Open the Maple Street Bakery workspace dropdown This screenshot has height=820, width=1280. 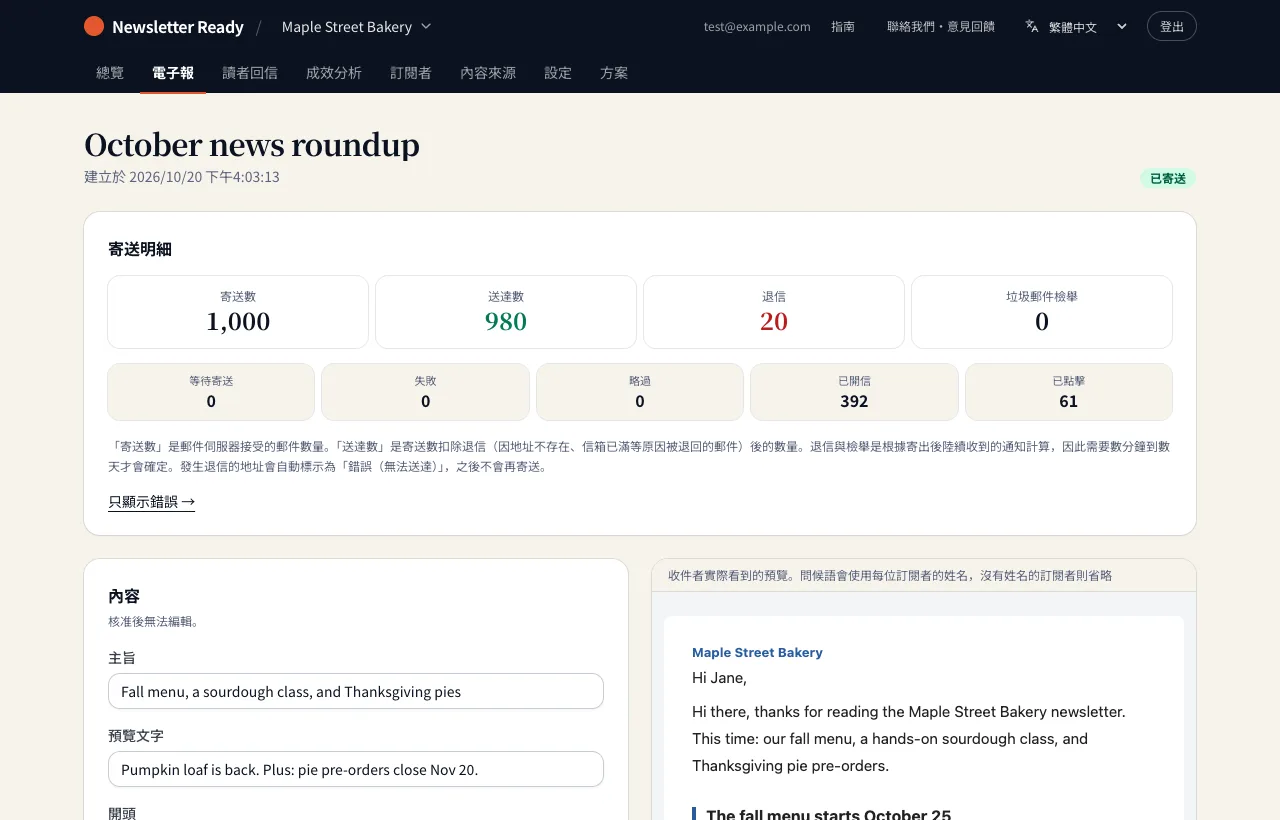pos(356,26)
